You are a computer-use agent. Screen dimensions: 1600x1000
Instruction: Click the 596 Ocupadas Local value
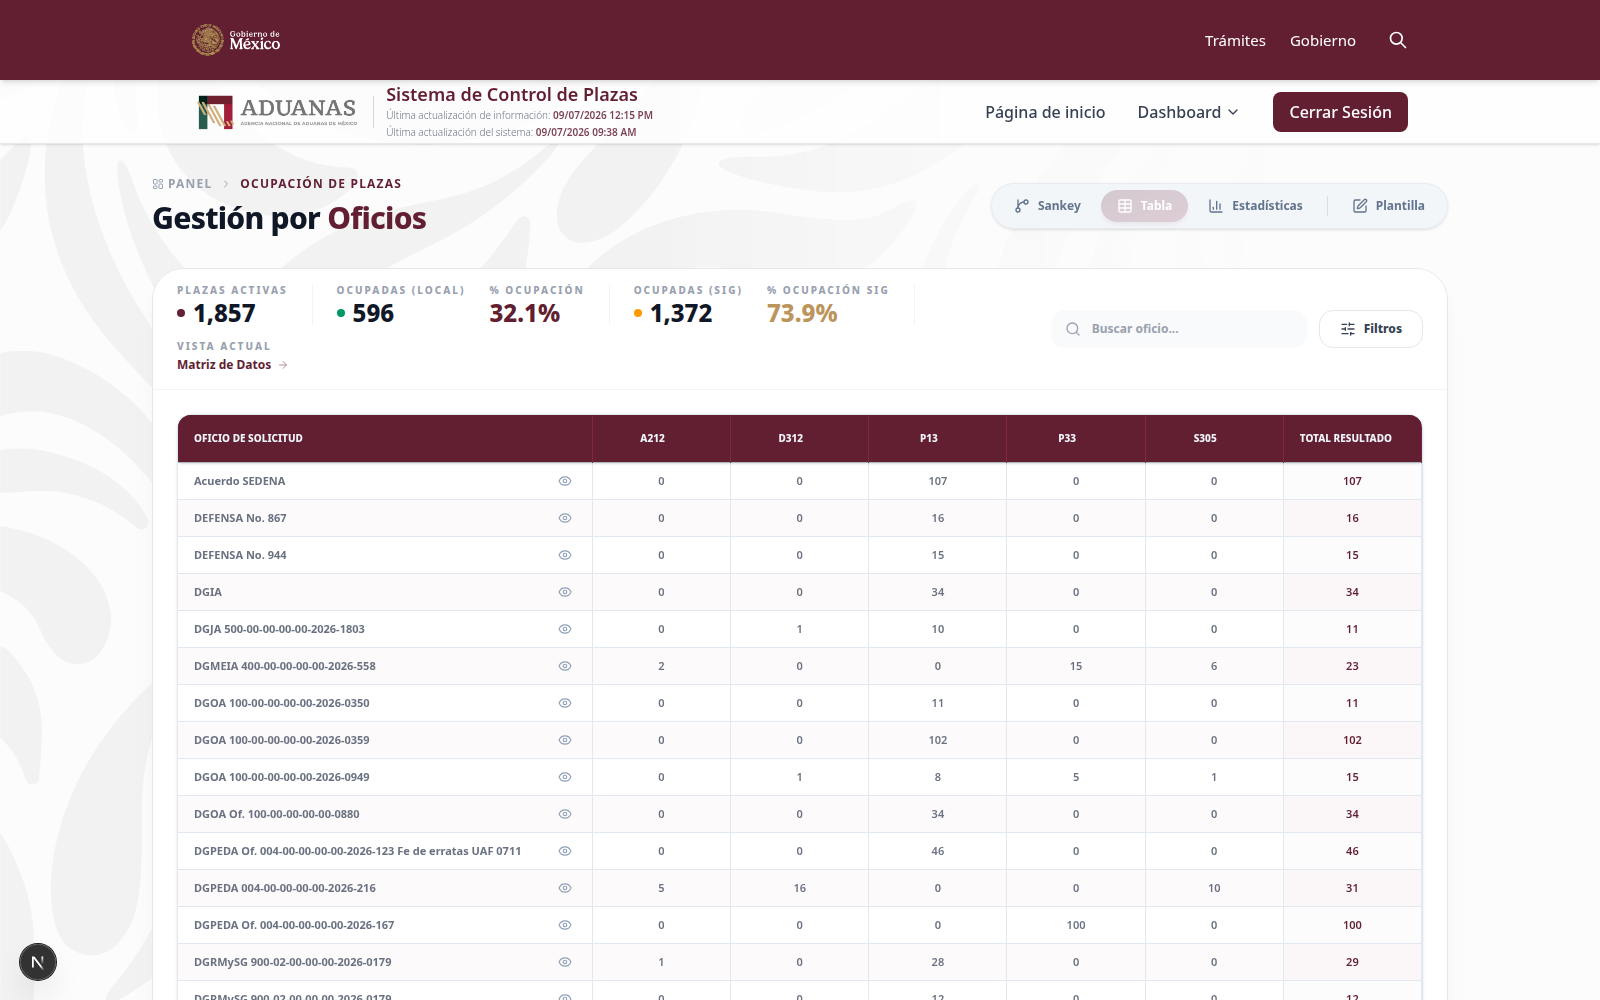(x=373, y=314)
